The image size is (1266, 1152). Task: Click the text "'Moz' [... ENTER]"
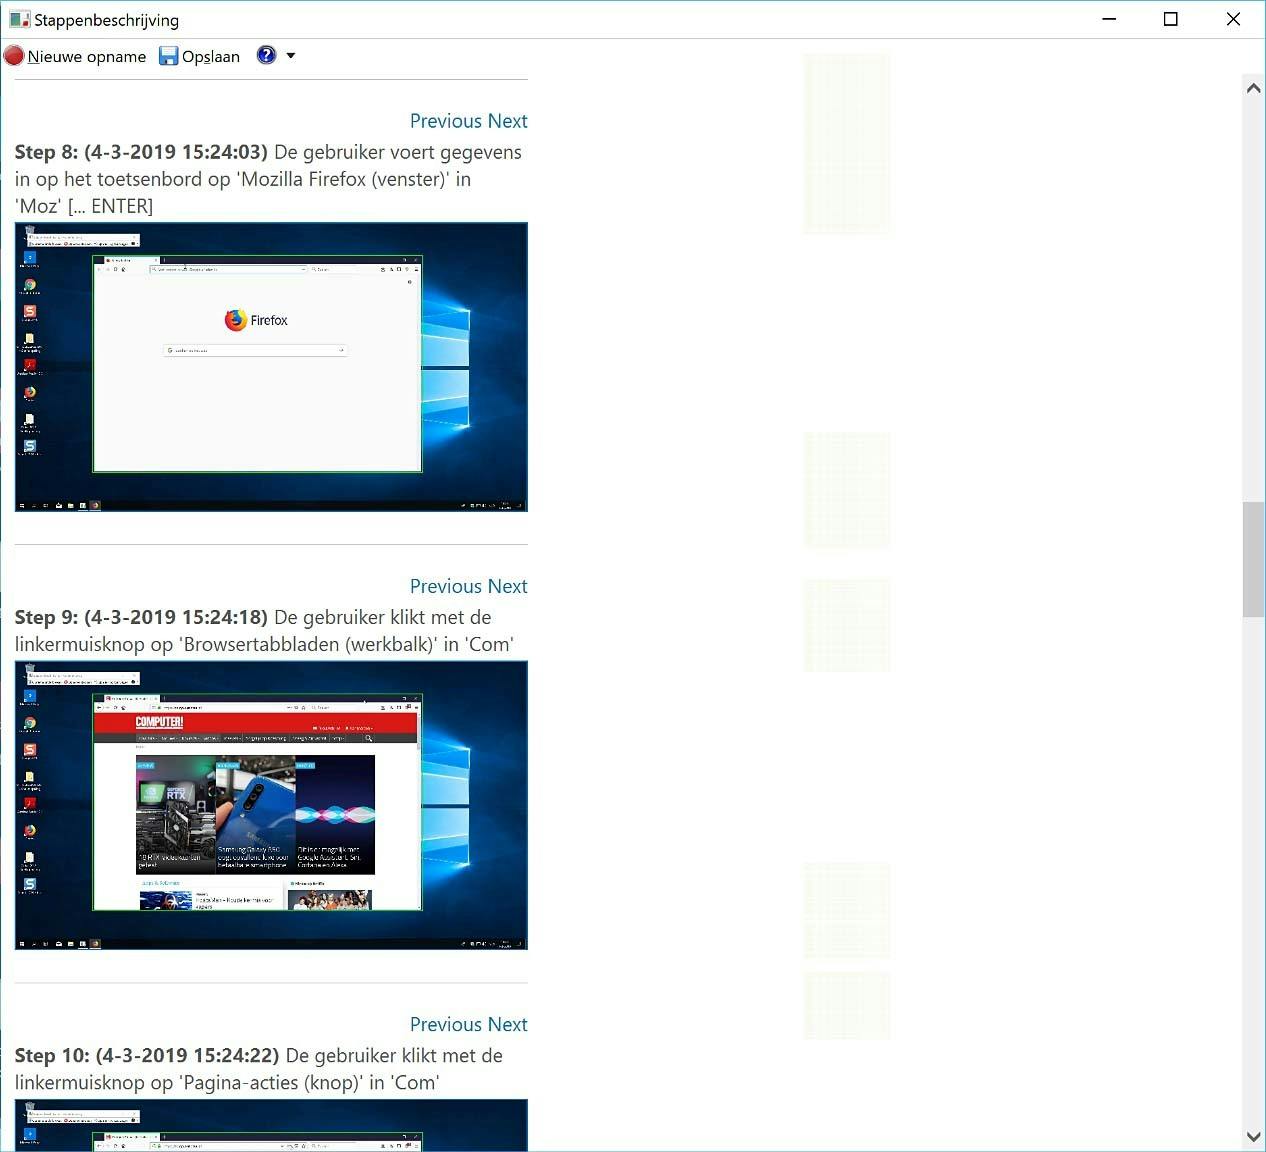(x=84, y=206)
